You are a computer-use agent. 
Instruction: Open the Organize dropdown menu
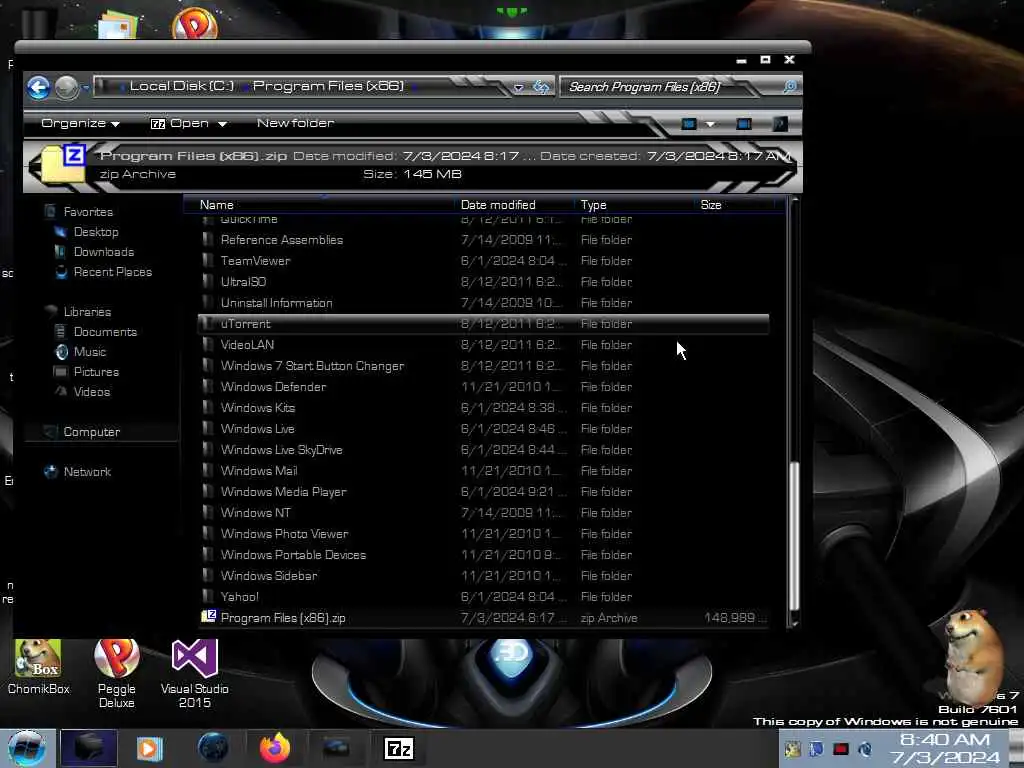point(80,123)
